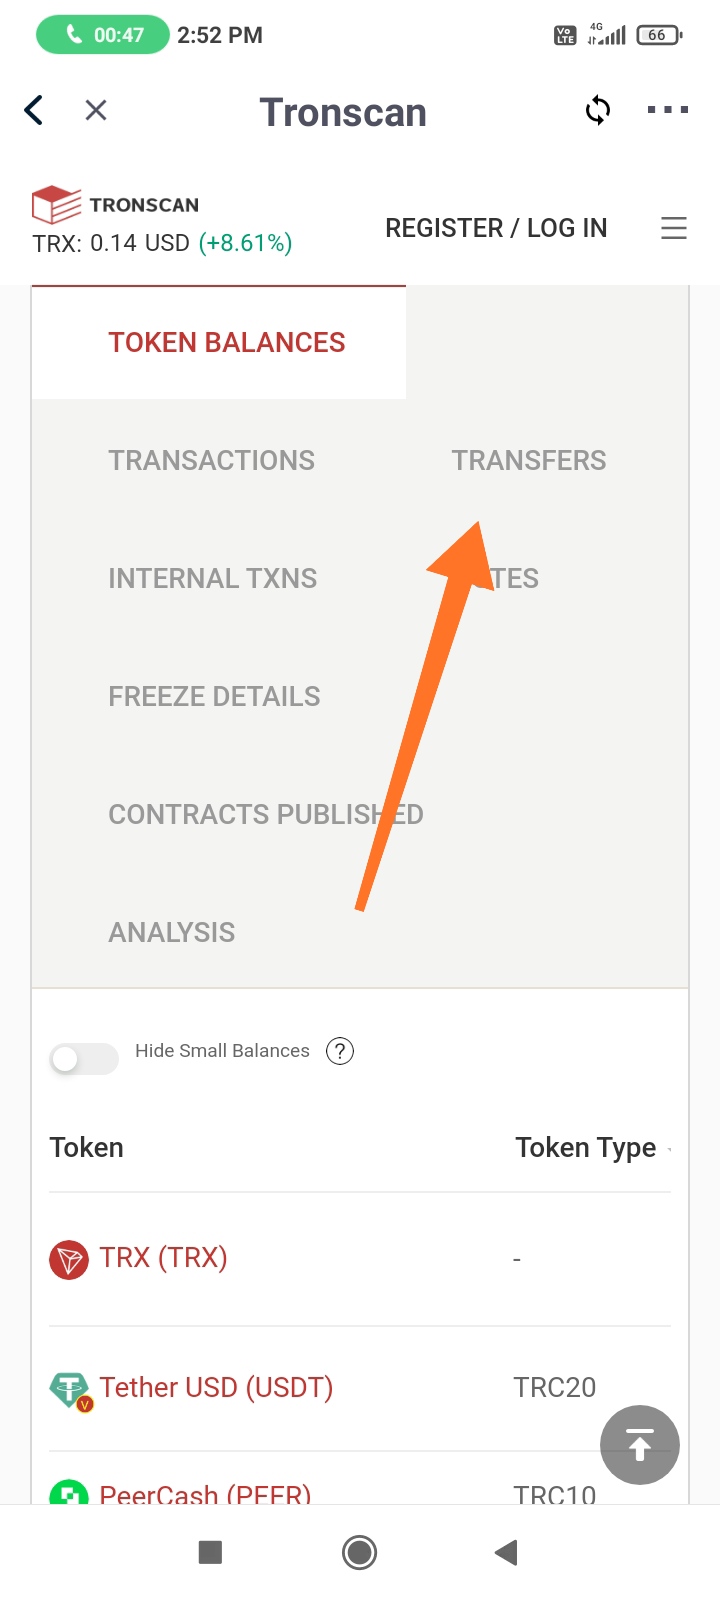The image size is (720, 1600).
Task: Open the TRX (TRX) token link
Action: 163,1257
